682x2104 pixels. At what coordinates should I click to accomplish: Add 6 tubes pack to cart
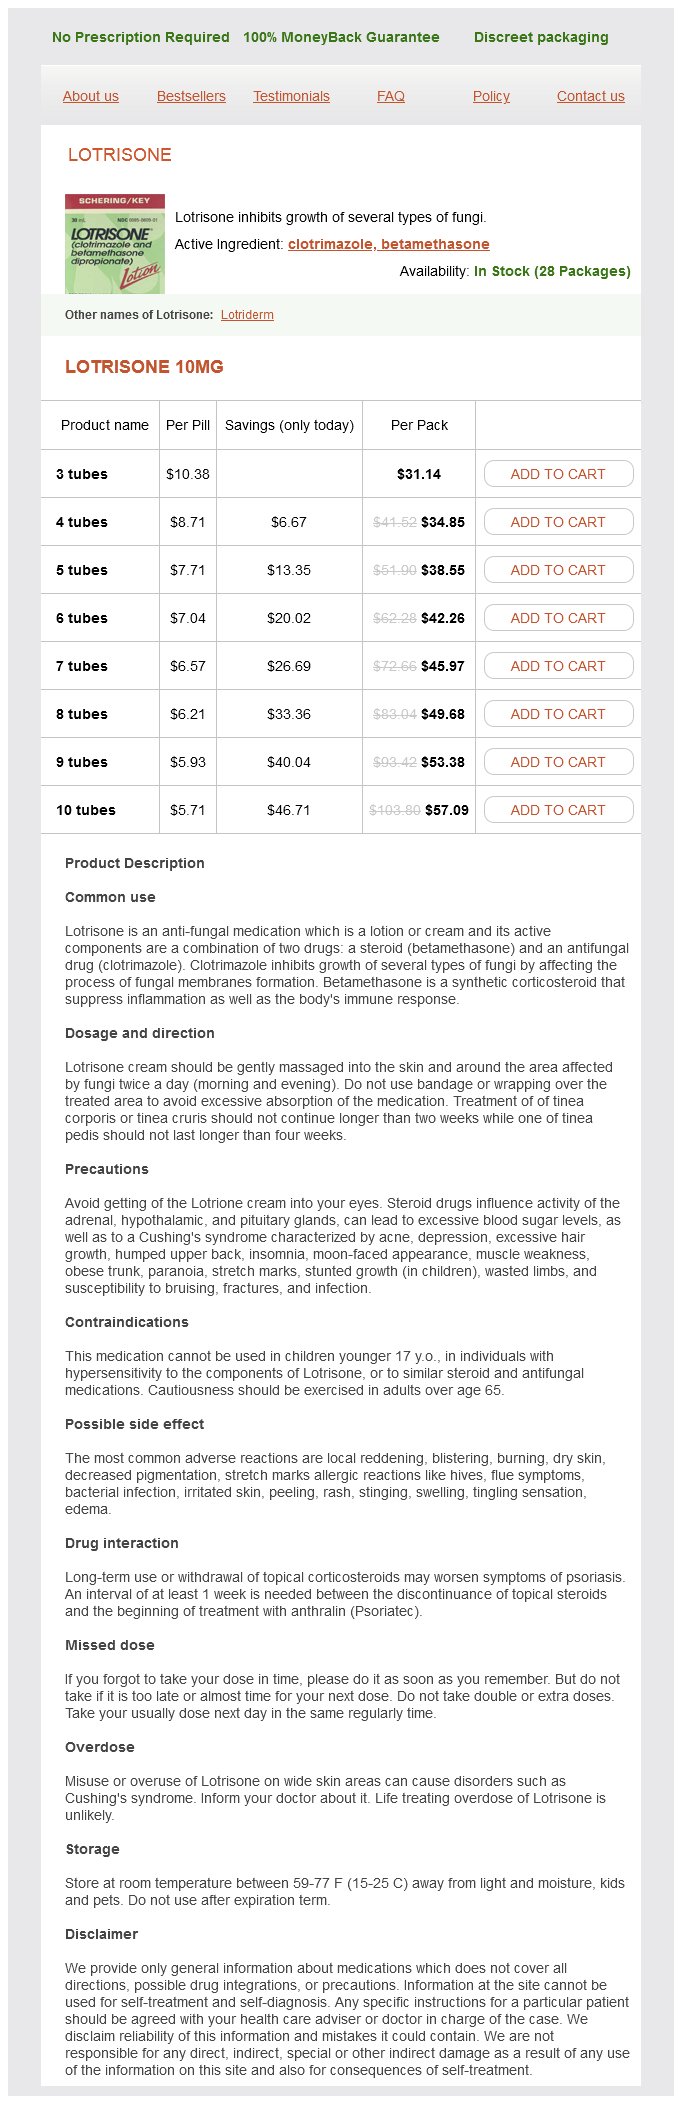point(558,618)
